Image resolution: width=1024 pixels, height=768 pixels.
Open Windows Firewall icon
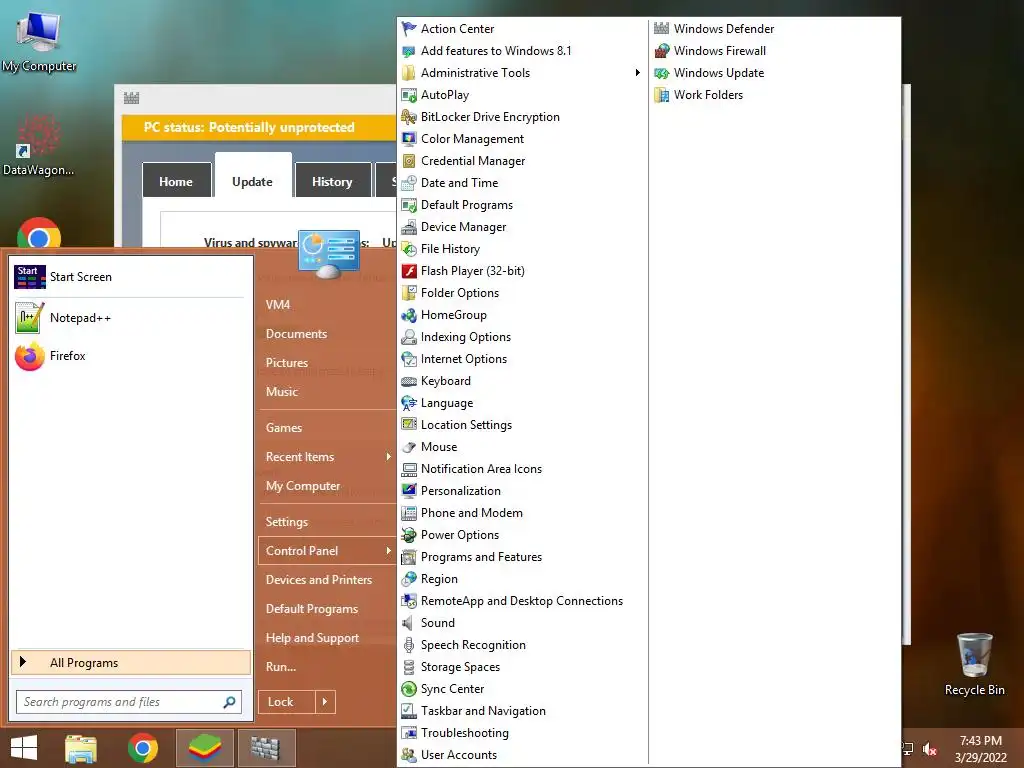[x=662, y=51]
